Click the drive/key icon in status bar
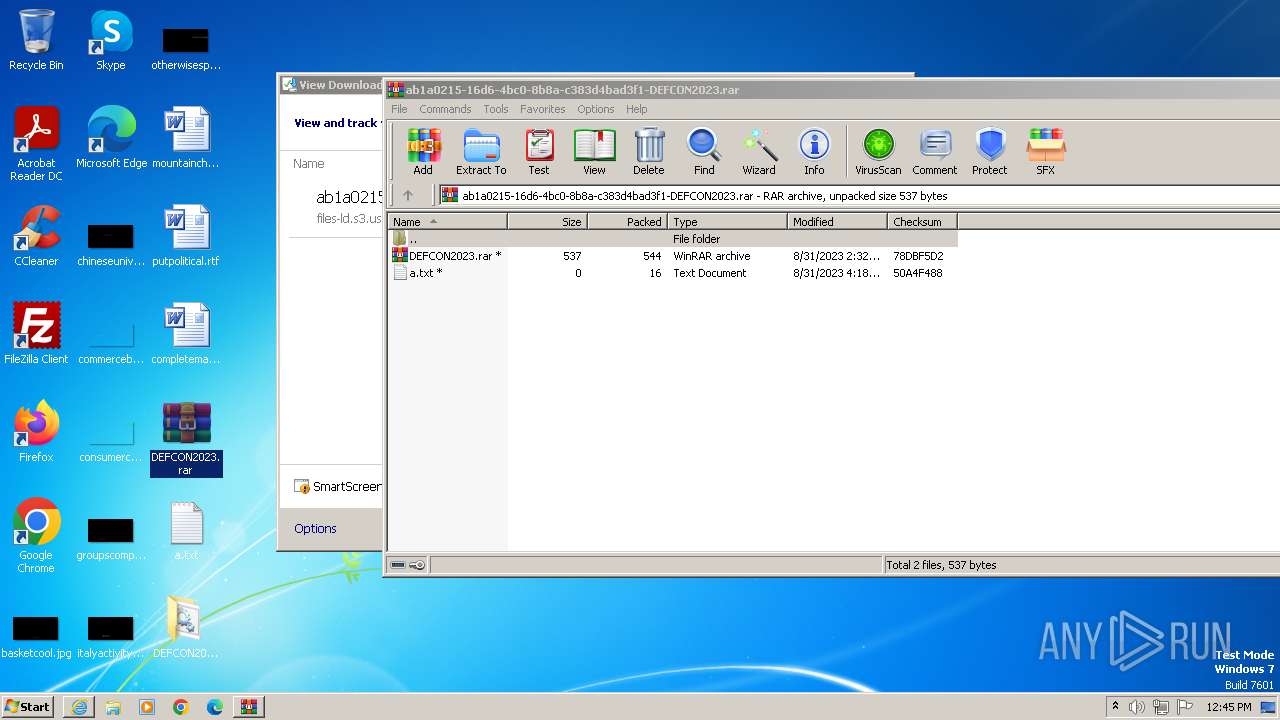The image size is (1280, 720). (407, 565)
